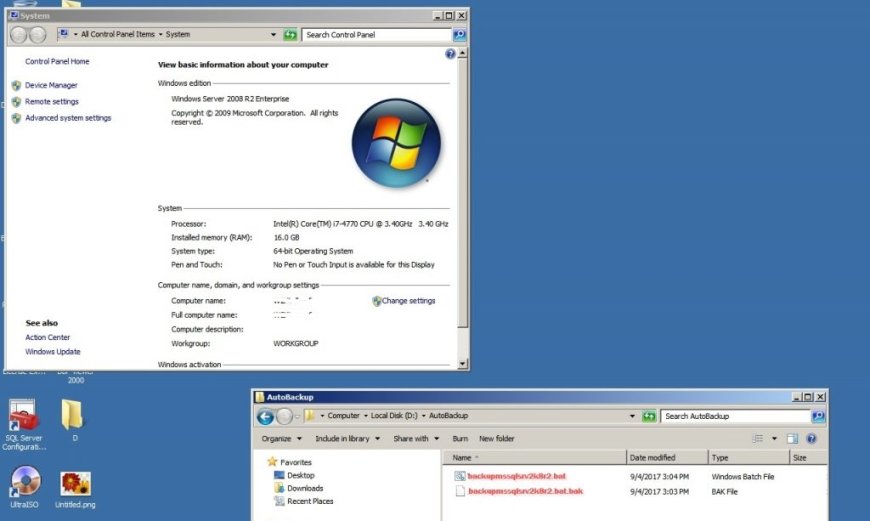The width and height of the screenshot is (870, 521).
Task: Expand All Control Panel Items breadcrumb arrow
Action: [161, 34]
